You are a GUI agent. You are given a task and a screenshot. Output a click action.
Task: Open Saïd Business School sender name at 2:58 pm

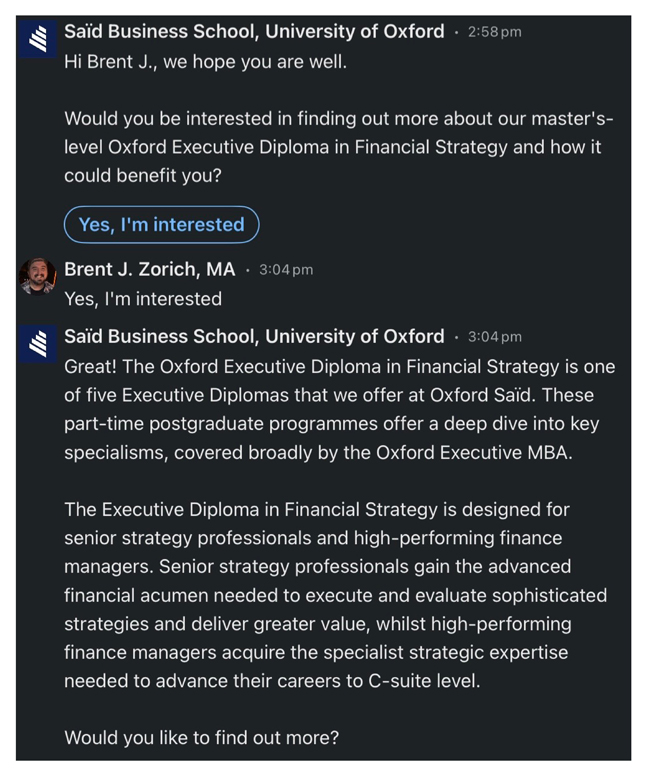254,32
